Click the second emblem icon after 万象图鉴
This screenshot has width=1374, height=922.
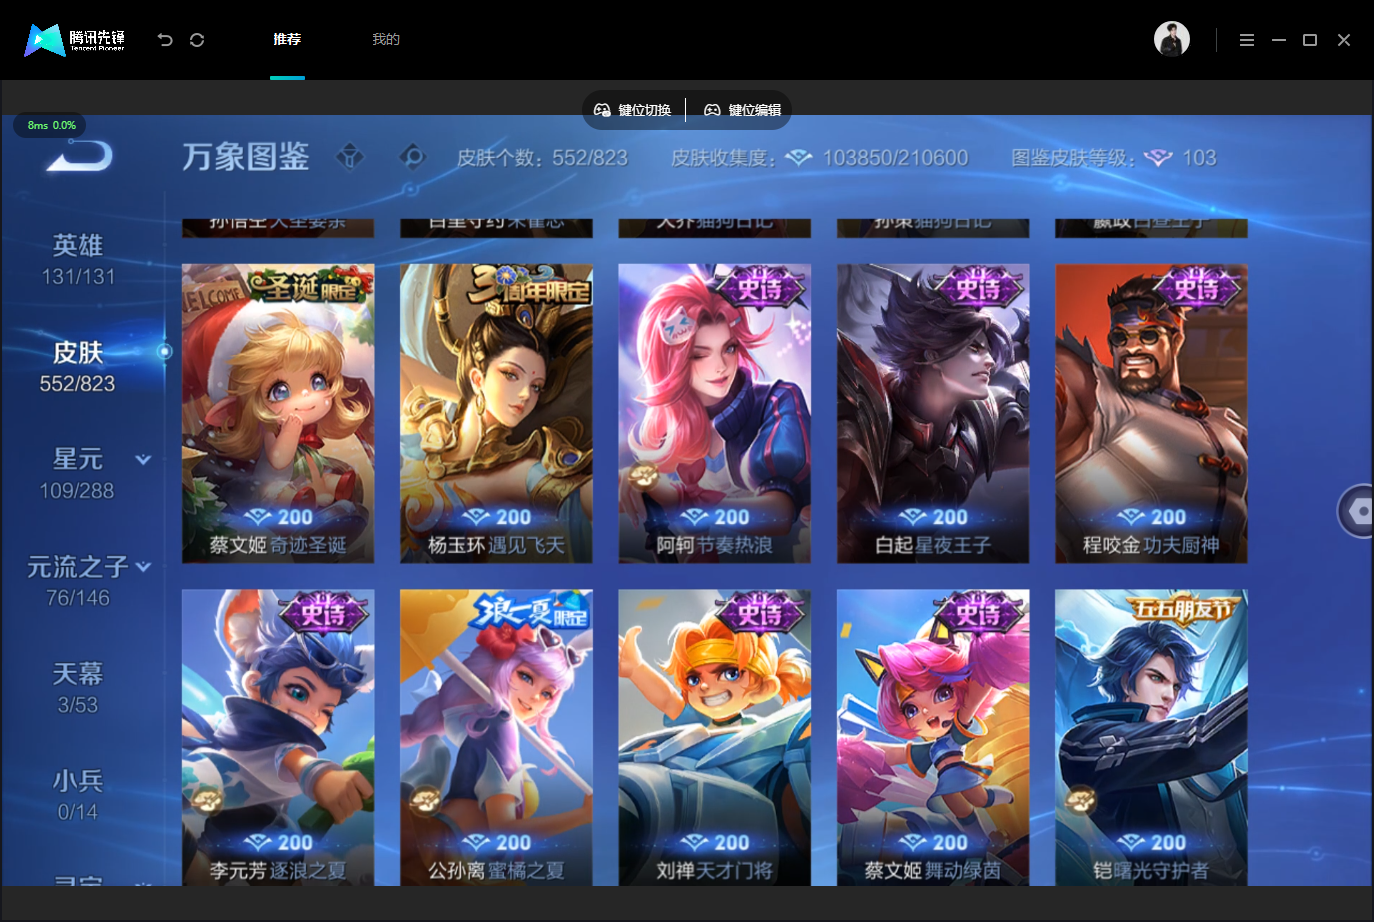[412, 157]
